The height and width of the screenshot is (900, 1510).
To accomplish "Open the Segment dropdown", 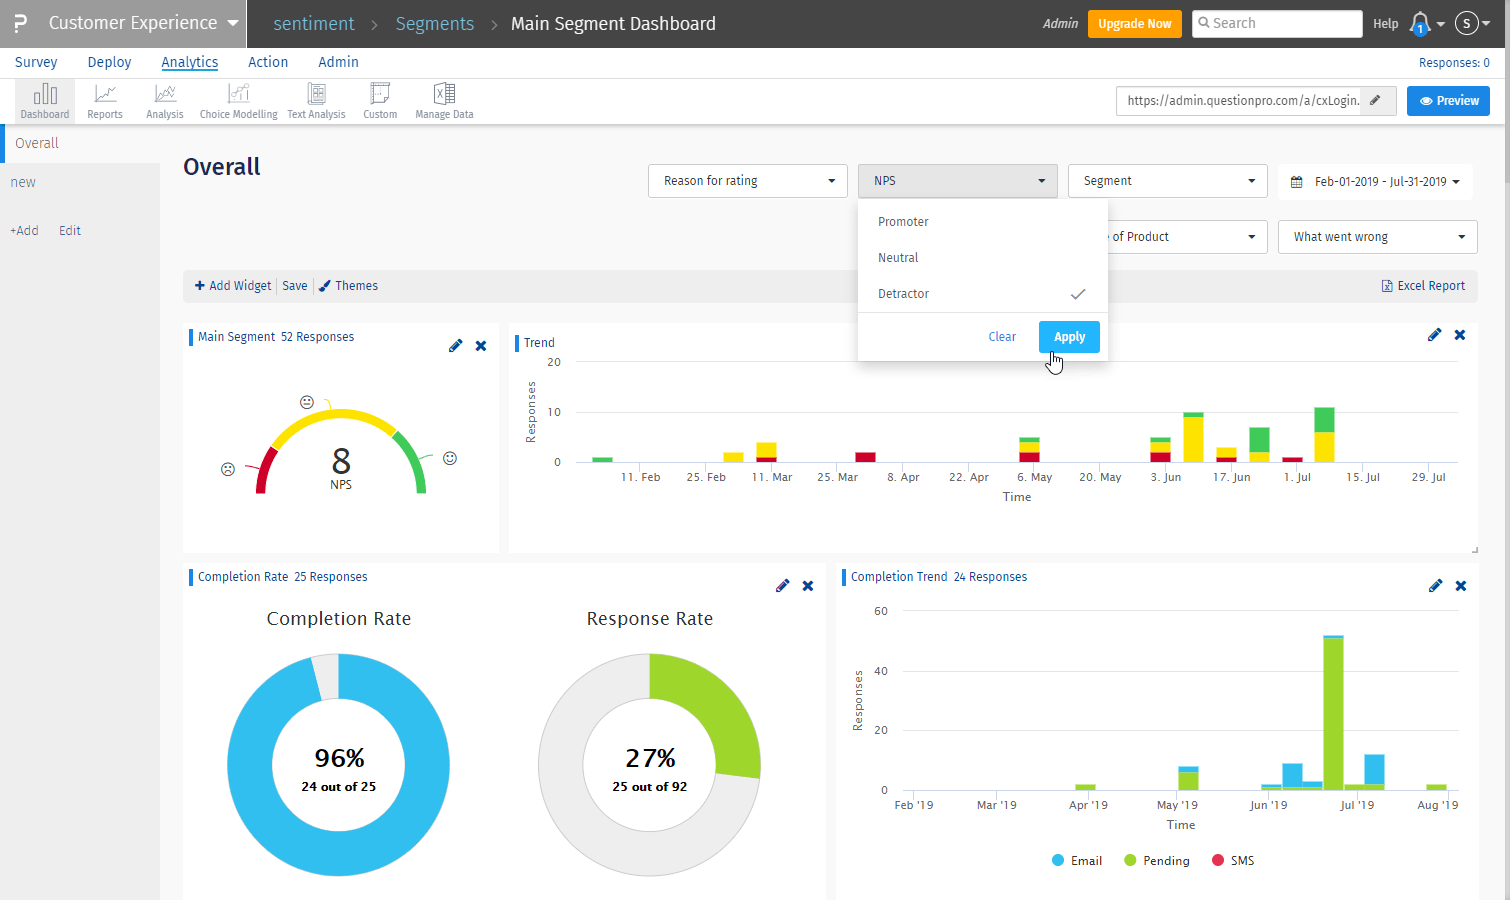I will pyautogui.click(x=1167, y=181).
